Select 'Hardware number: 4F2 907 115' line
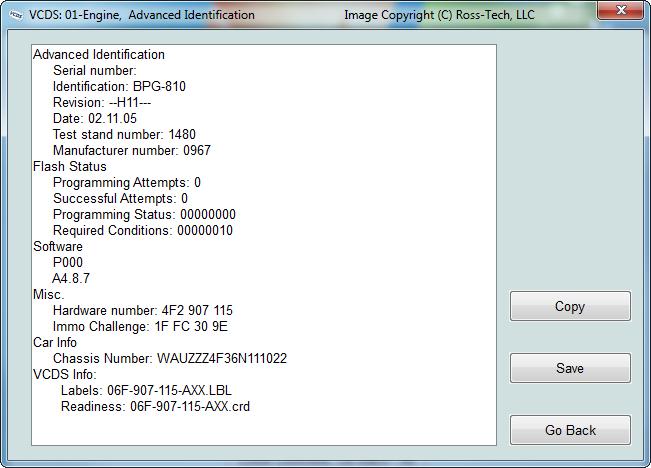 [x=143, y=310]
